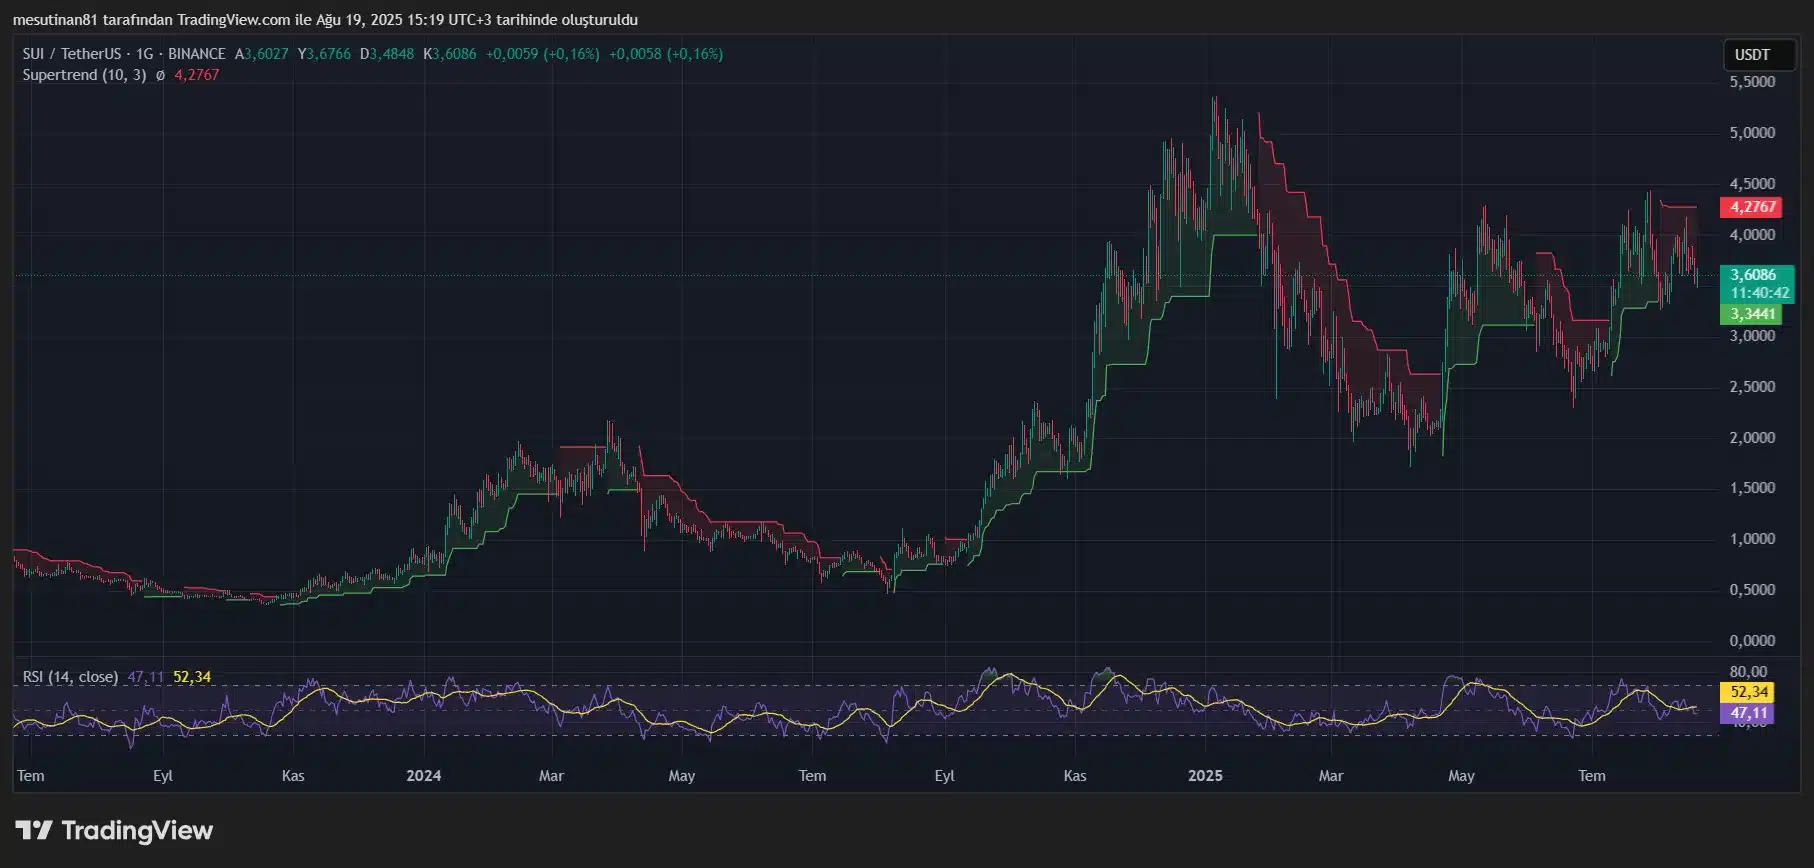Click the 80,00 level on RSI scale

click(x=1748, y=672)
